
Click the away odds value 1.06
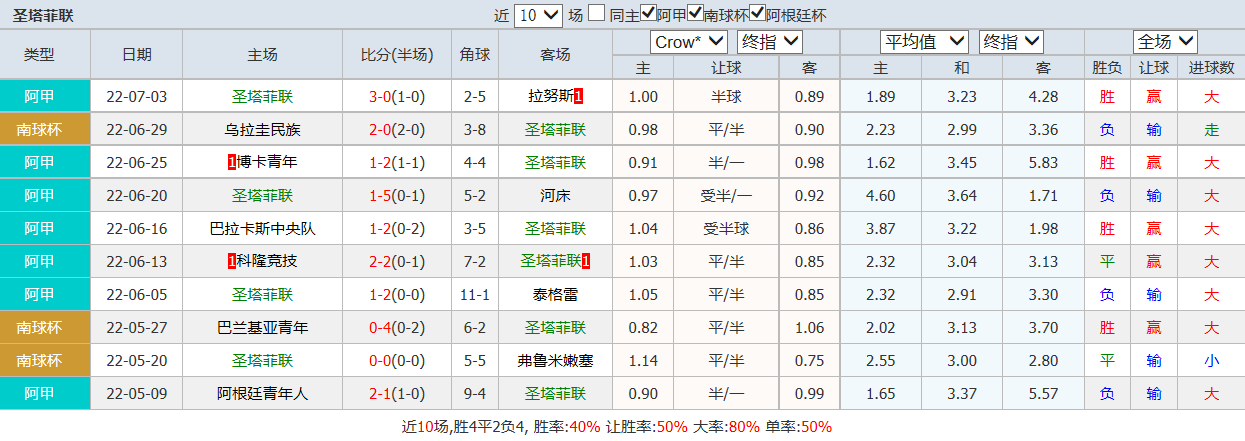pyautogui.click(x=809, y=328)
